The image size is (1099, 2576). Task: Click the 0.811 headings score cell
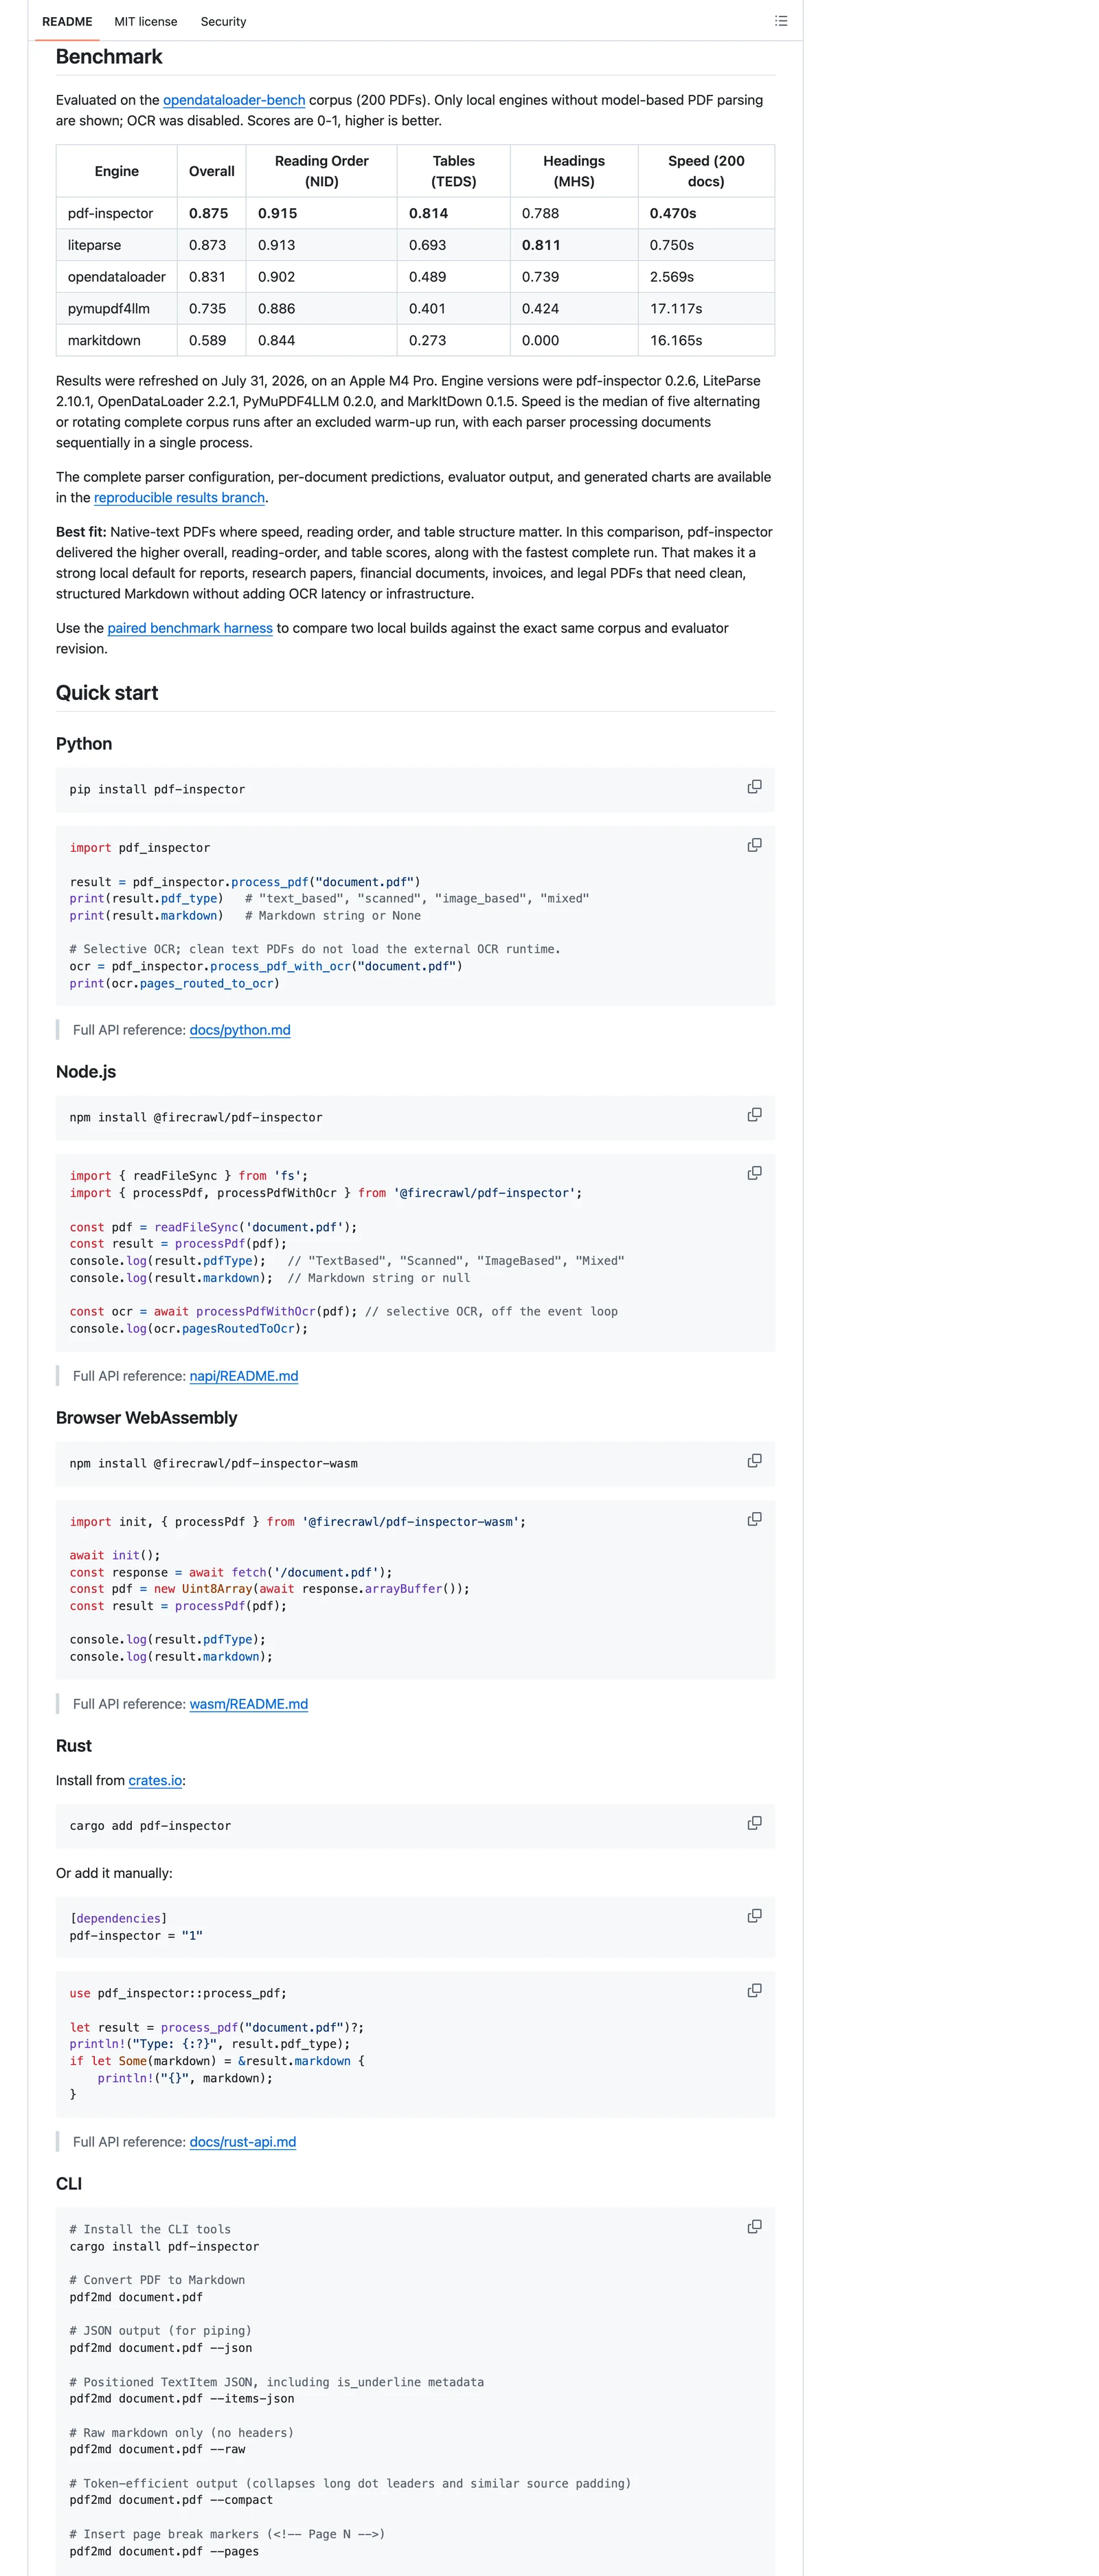click(x=574, y=245)
